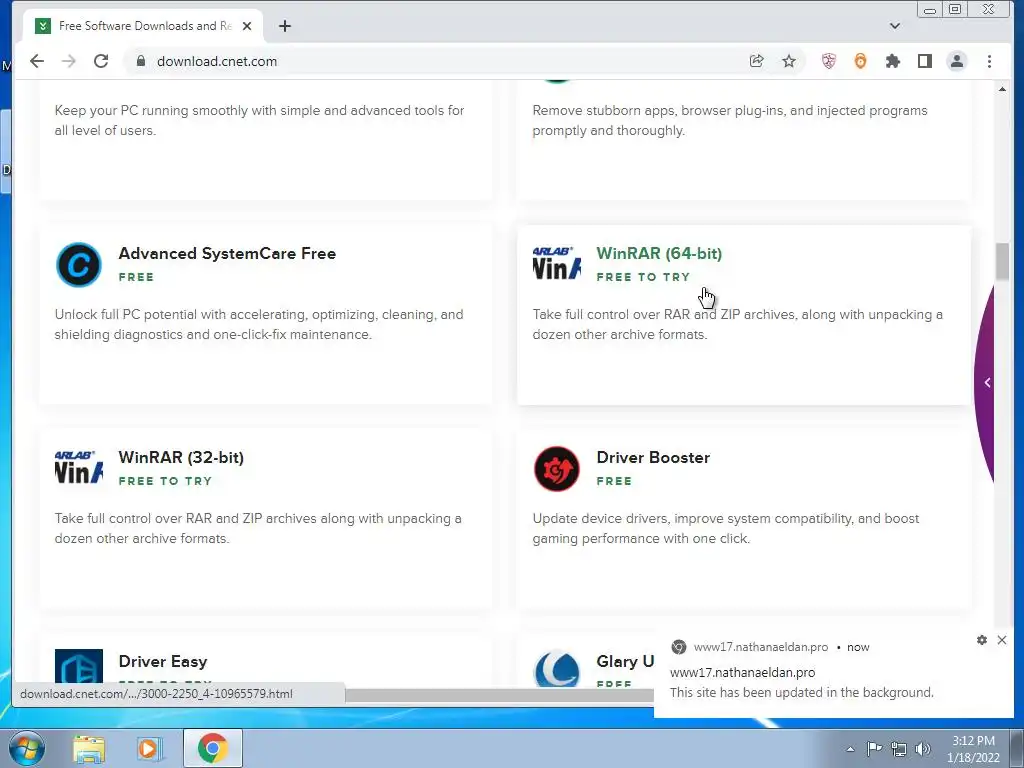Open the Chrome profile avatar

pyautogui.click(x=957, y=61)
